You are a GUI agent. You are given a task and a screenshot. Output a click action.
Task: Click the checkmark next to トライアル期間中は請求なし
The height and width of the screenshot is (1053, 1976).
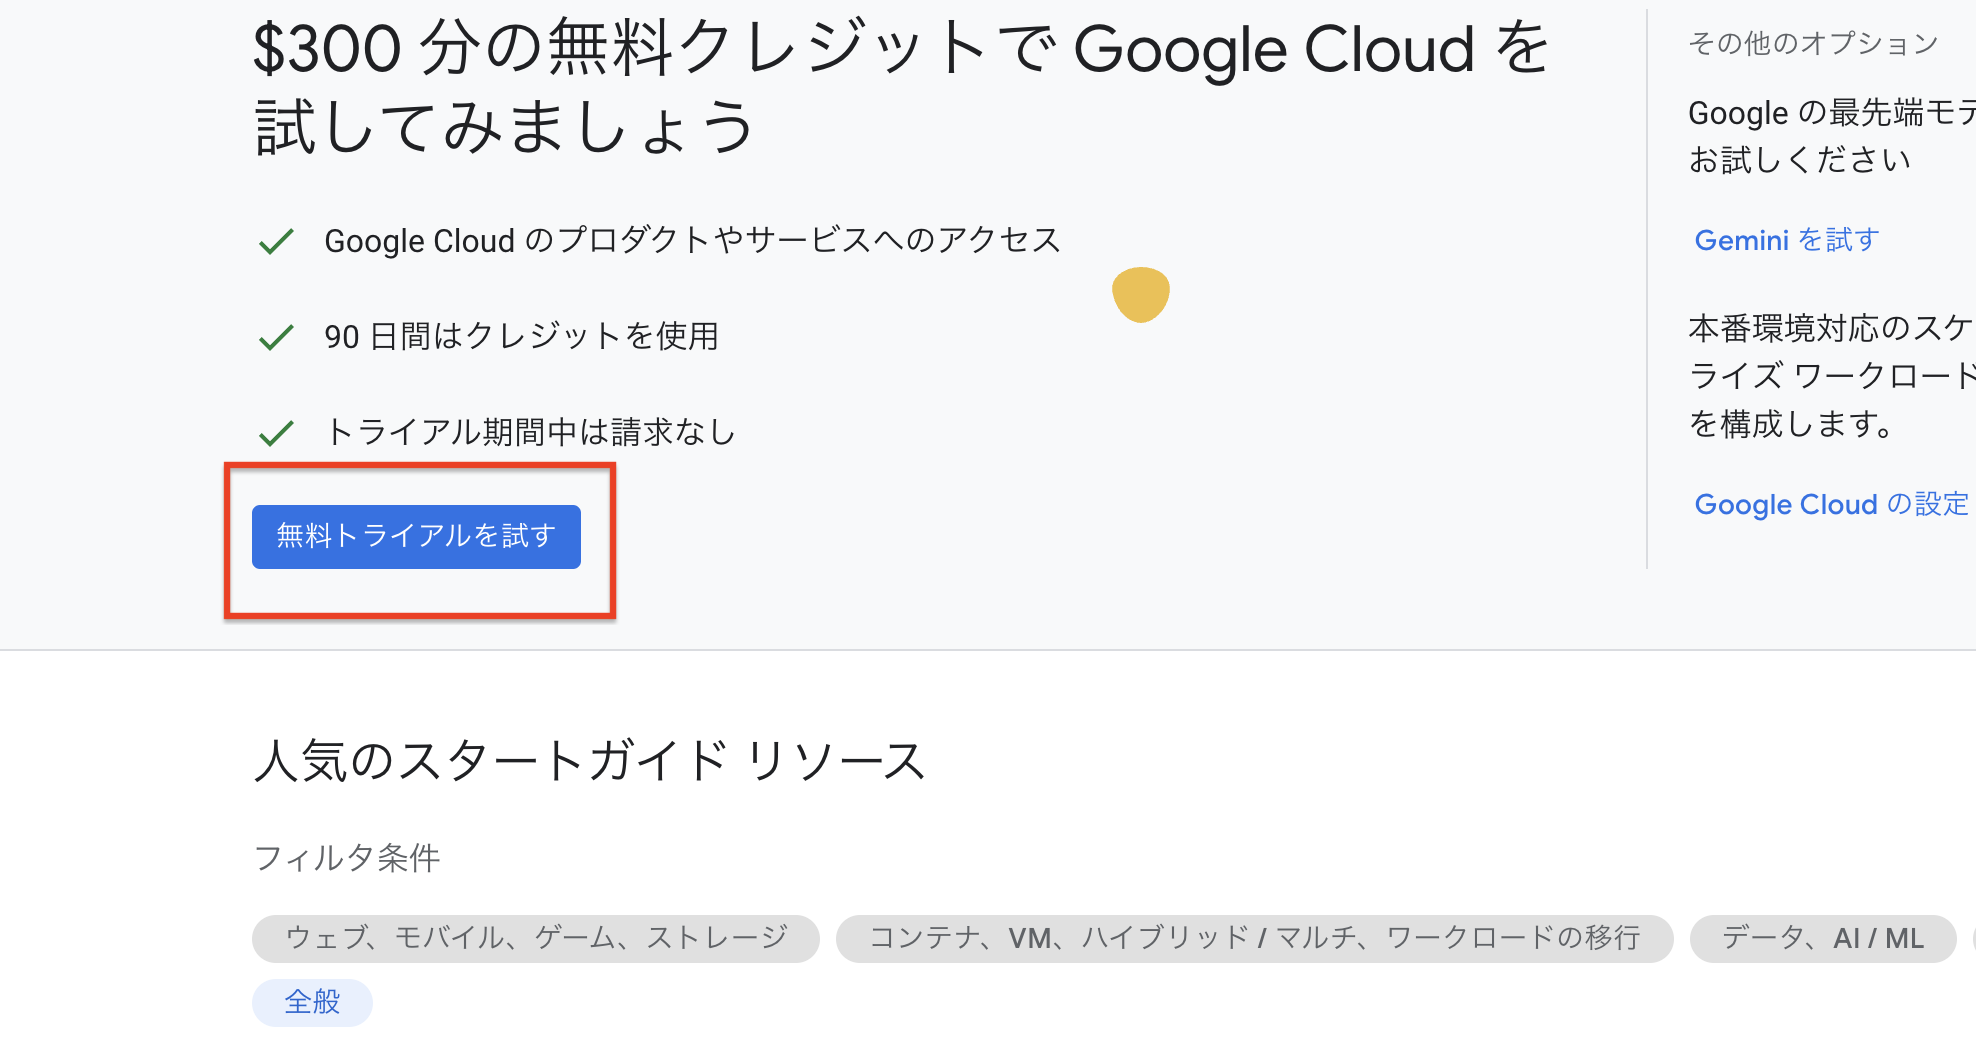click(277, 432)
